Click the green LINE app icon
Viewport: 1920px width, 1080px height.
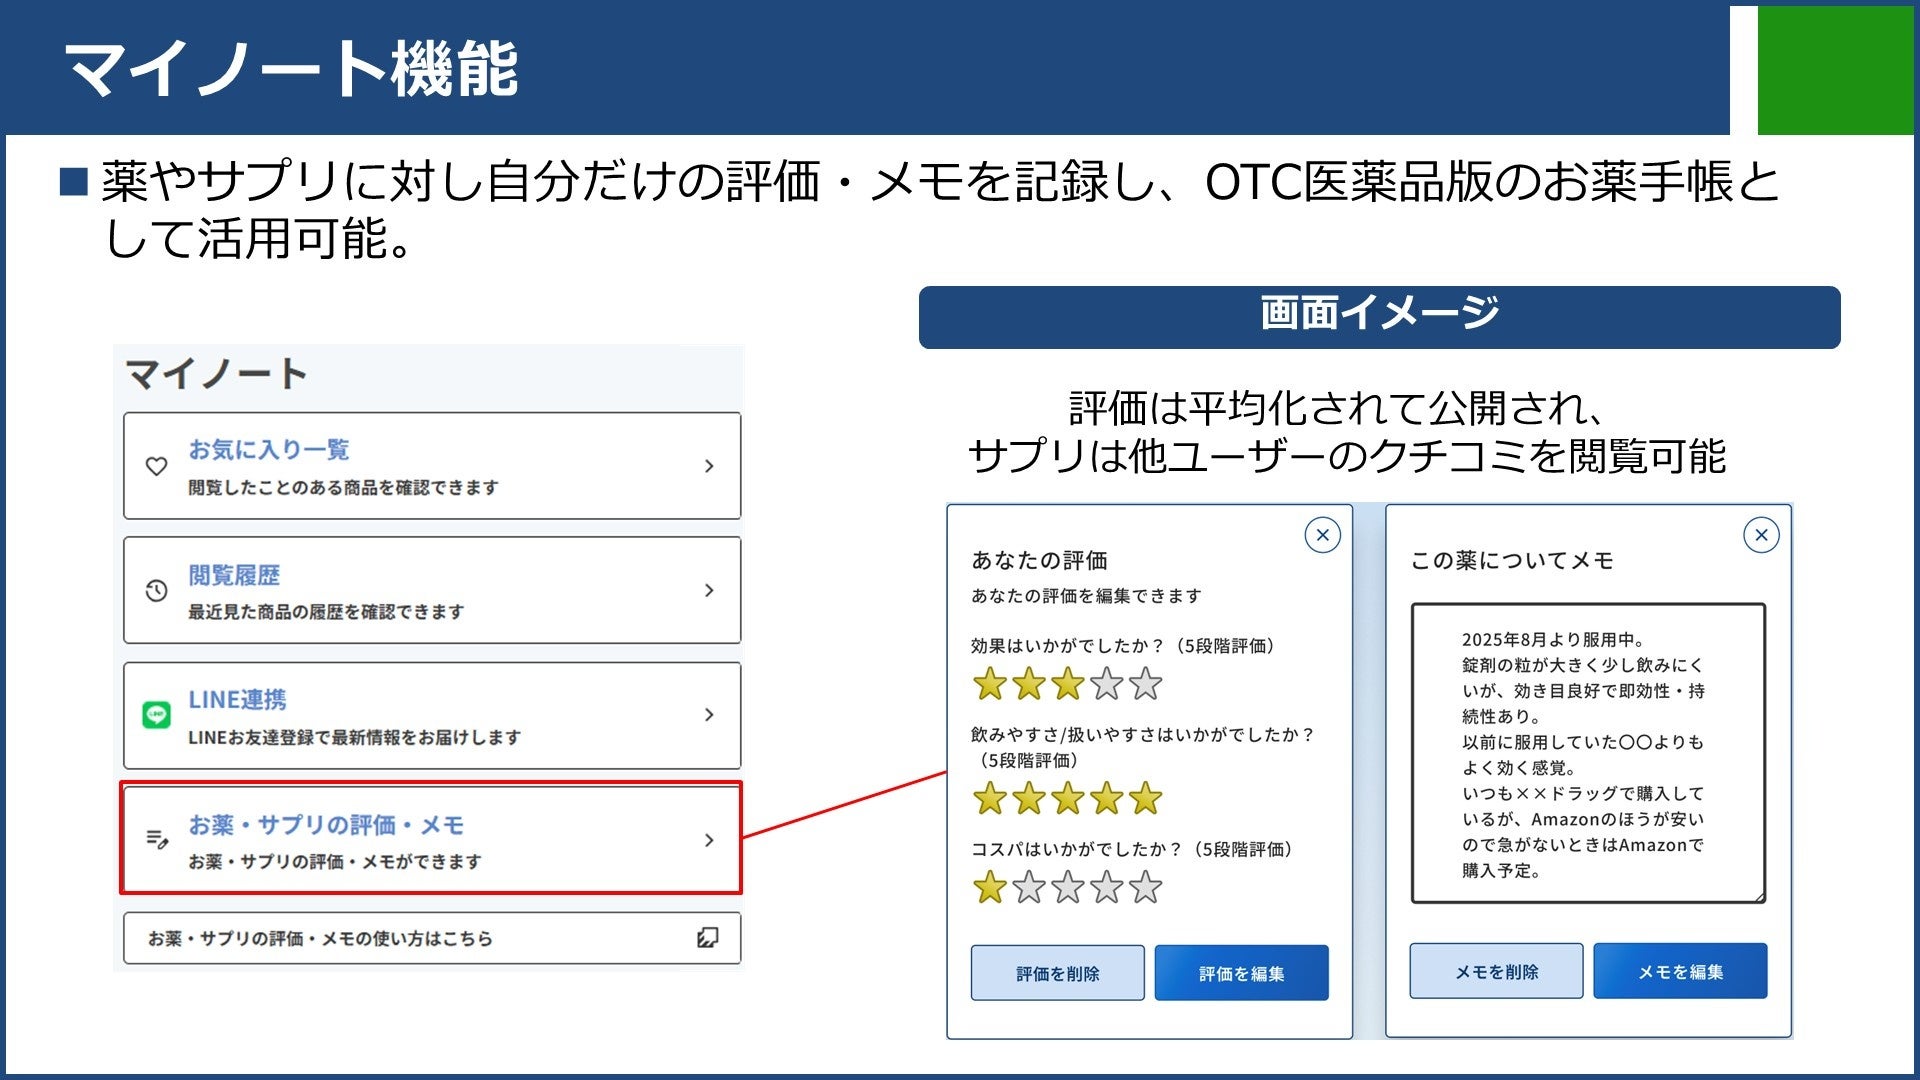tap(156, 715)
